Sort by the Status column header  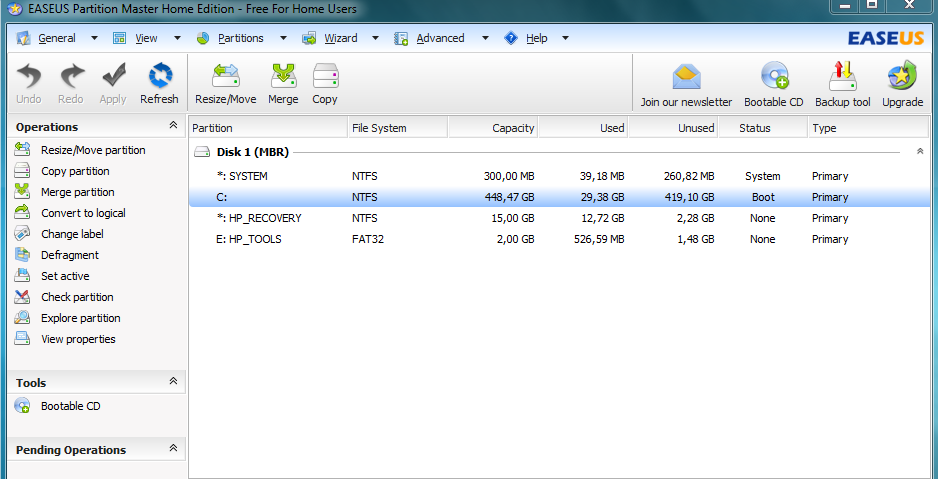click(763, 128)
